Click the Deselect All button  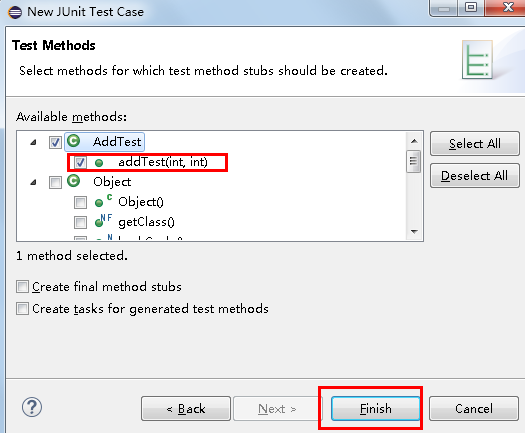[x=475, y=175]
